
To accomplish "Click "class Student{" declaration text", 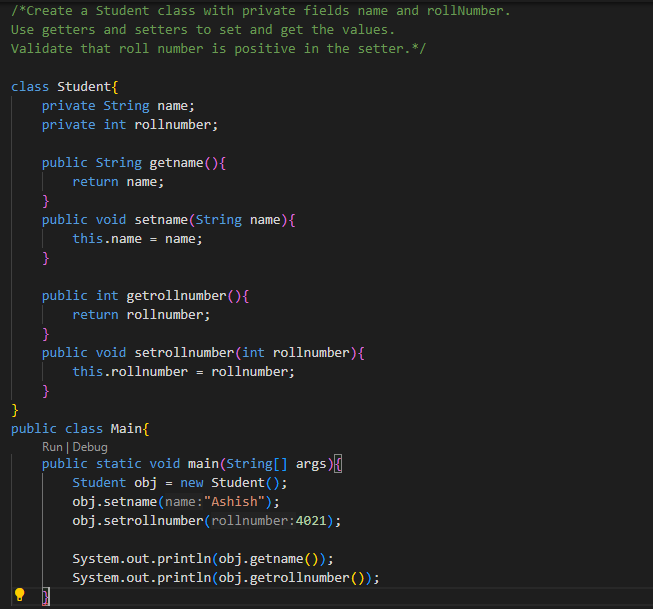I will 65,87.
